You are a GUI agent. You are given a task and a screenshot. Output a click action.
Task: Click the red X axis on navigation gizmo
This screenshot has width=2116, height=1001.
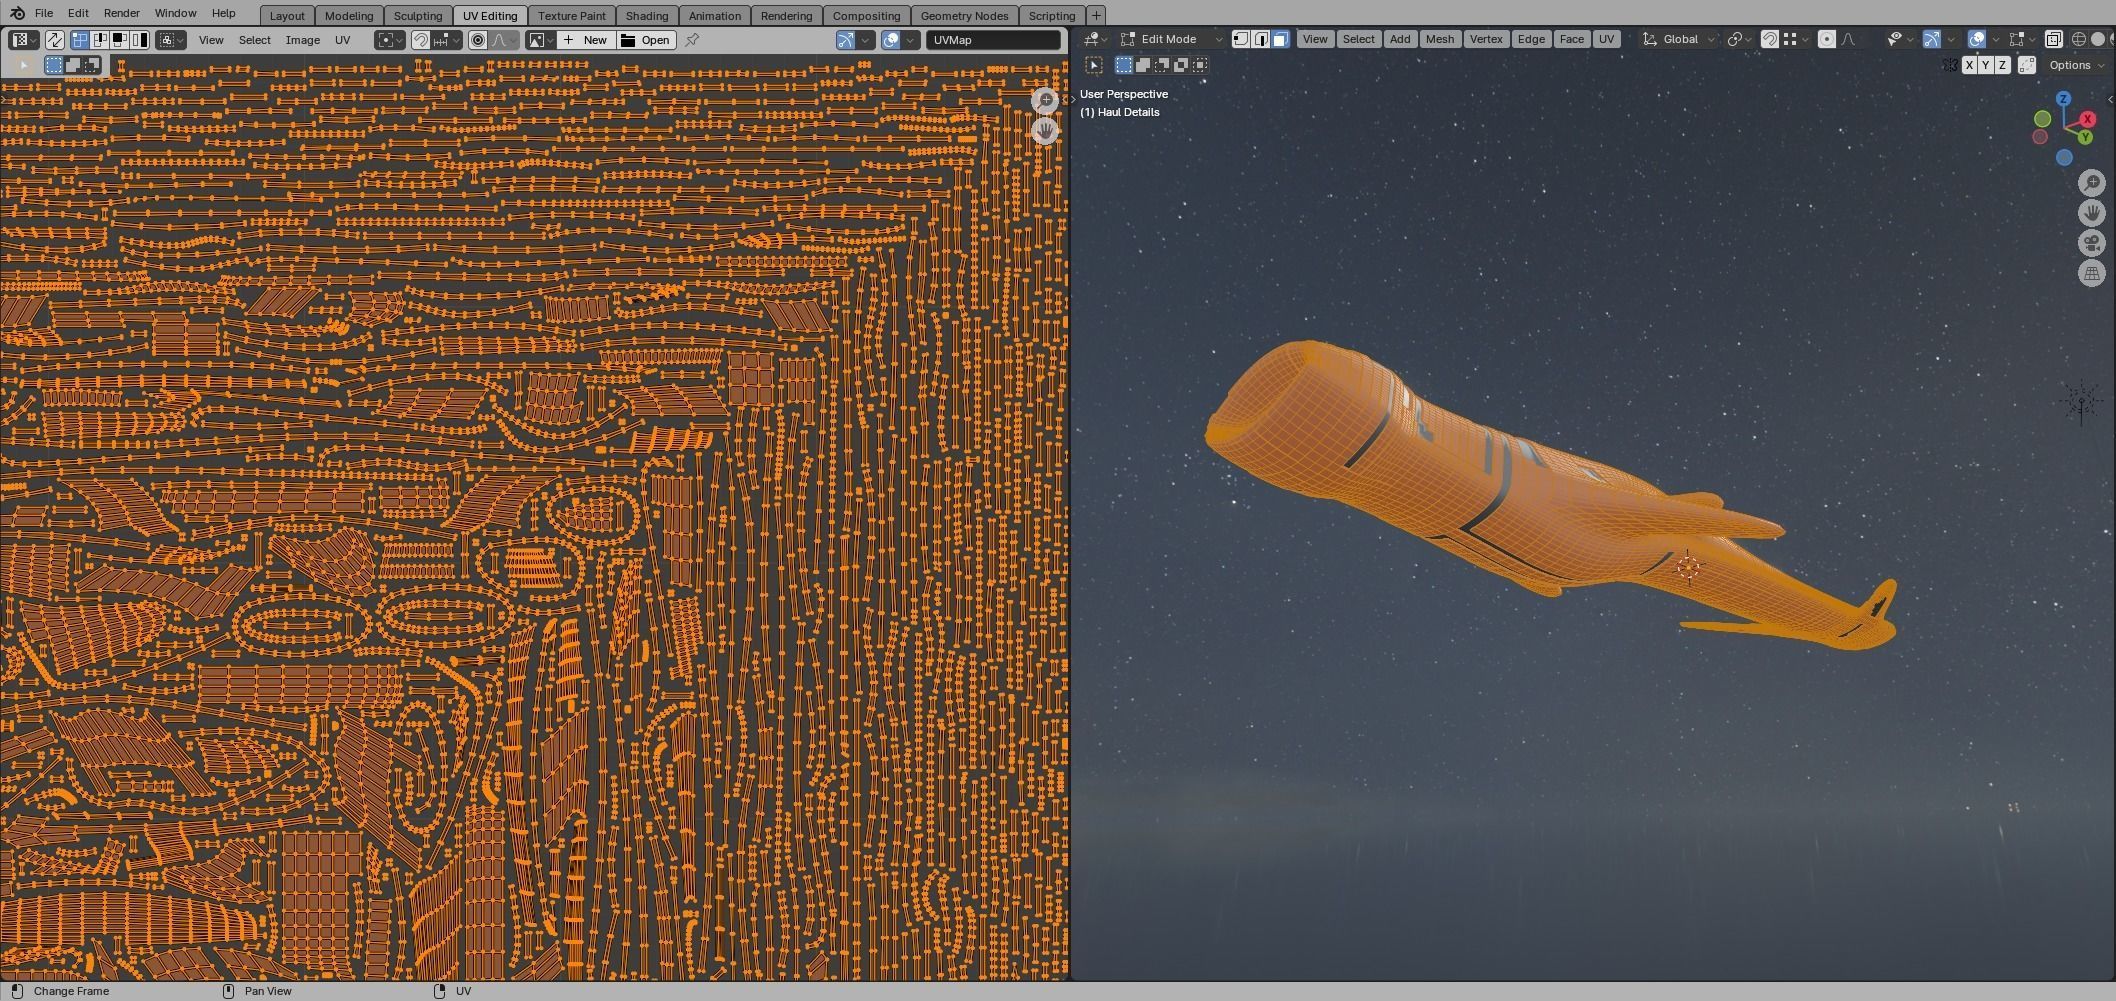click(x=2087, y=119)
